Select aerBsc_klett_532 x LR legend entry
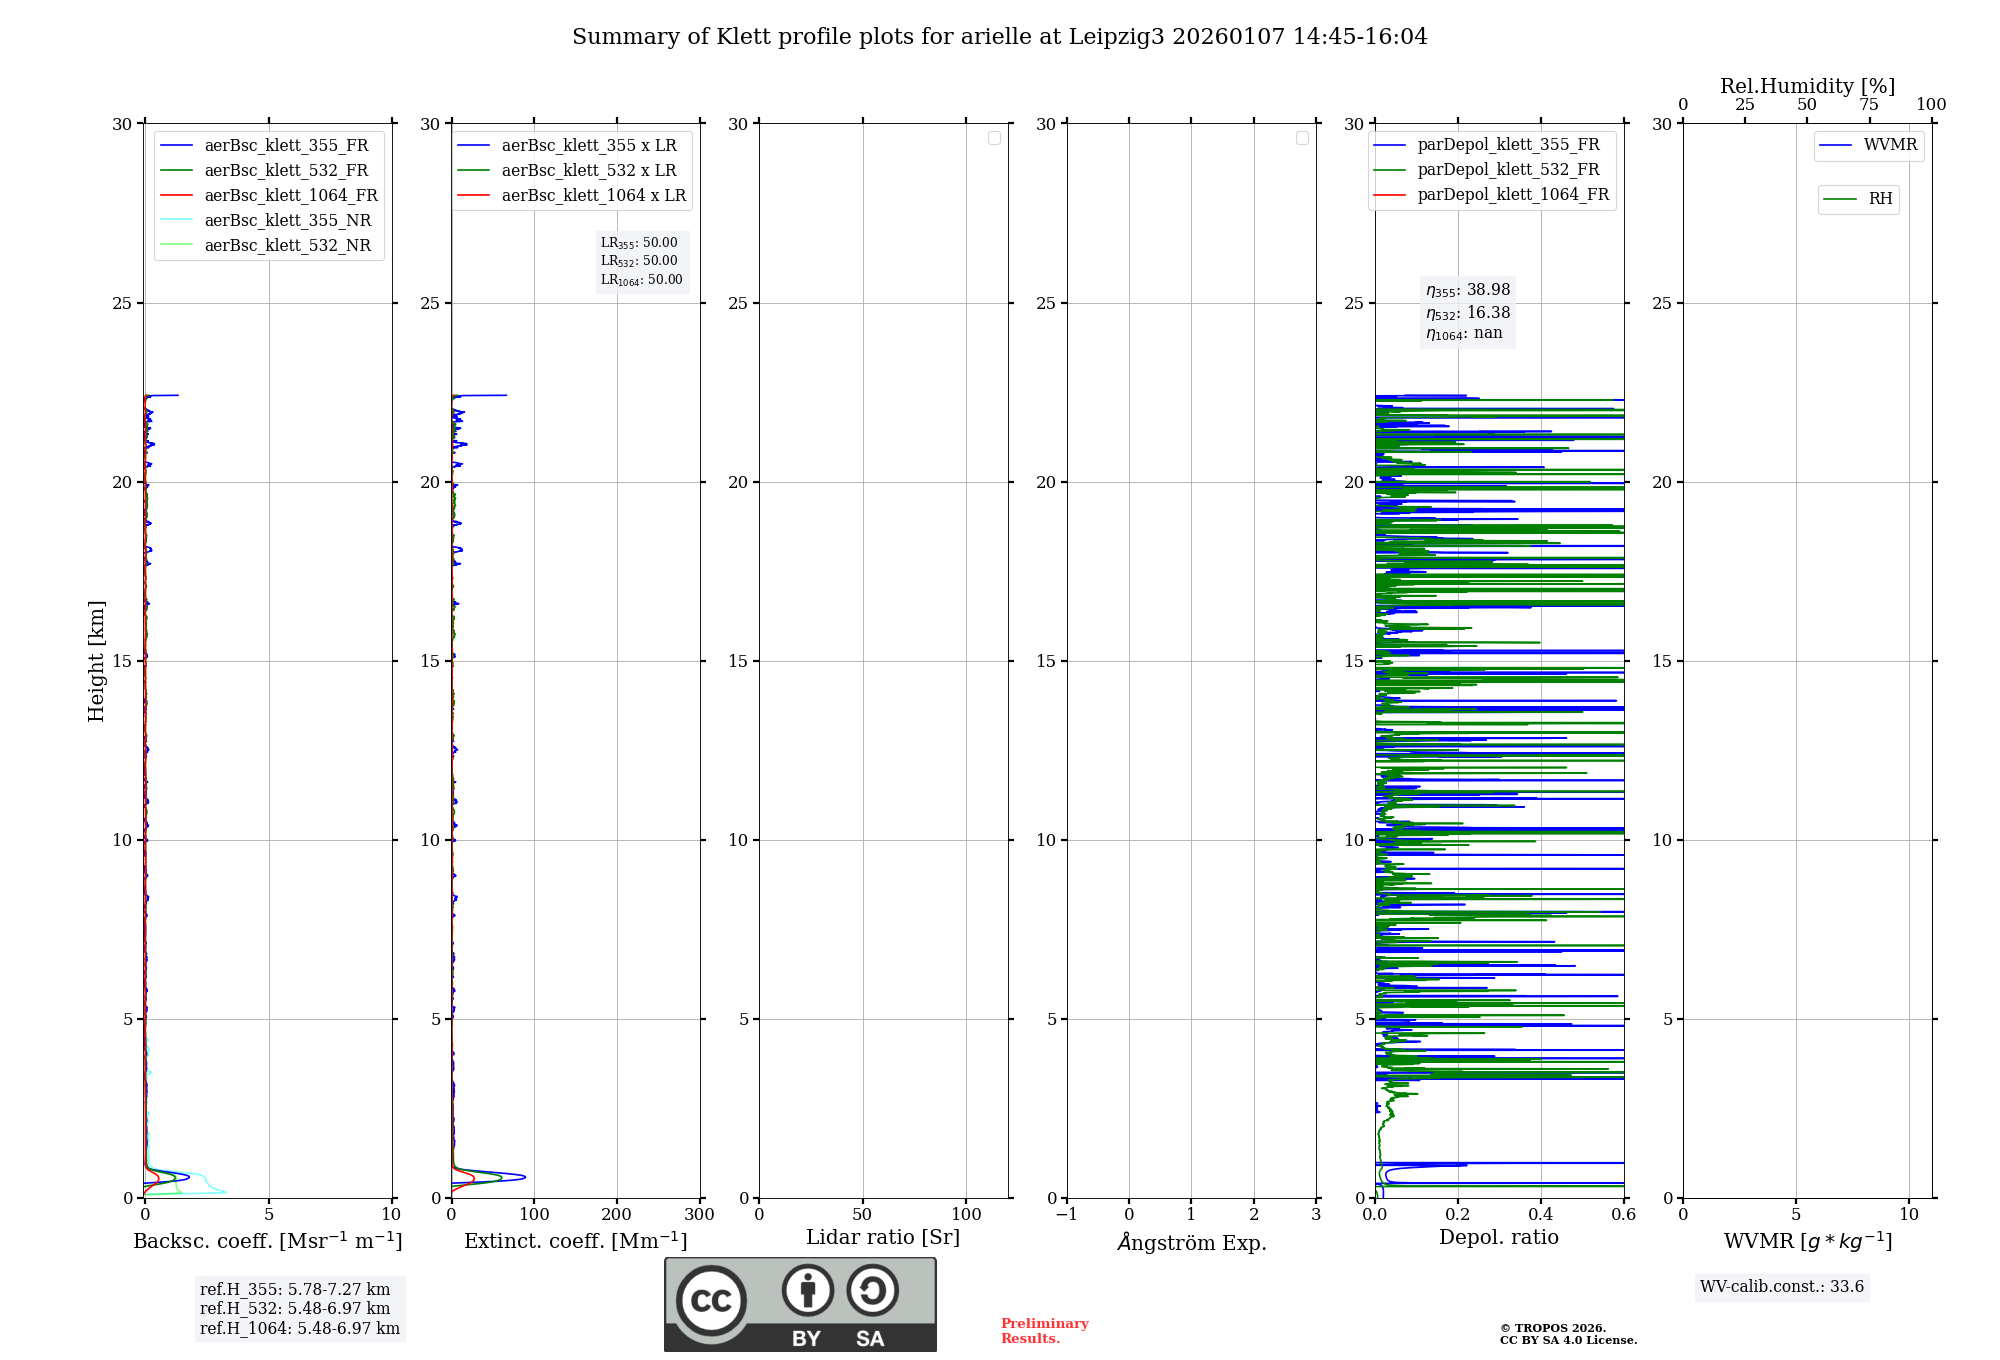This screenshot has width=2000, height=1360. point(588,170)
